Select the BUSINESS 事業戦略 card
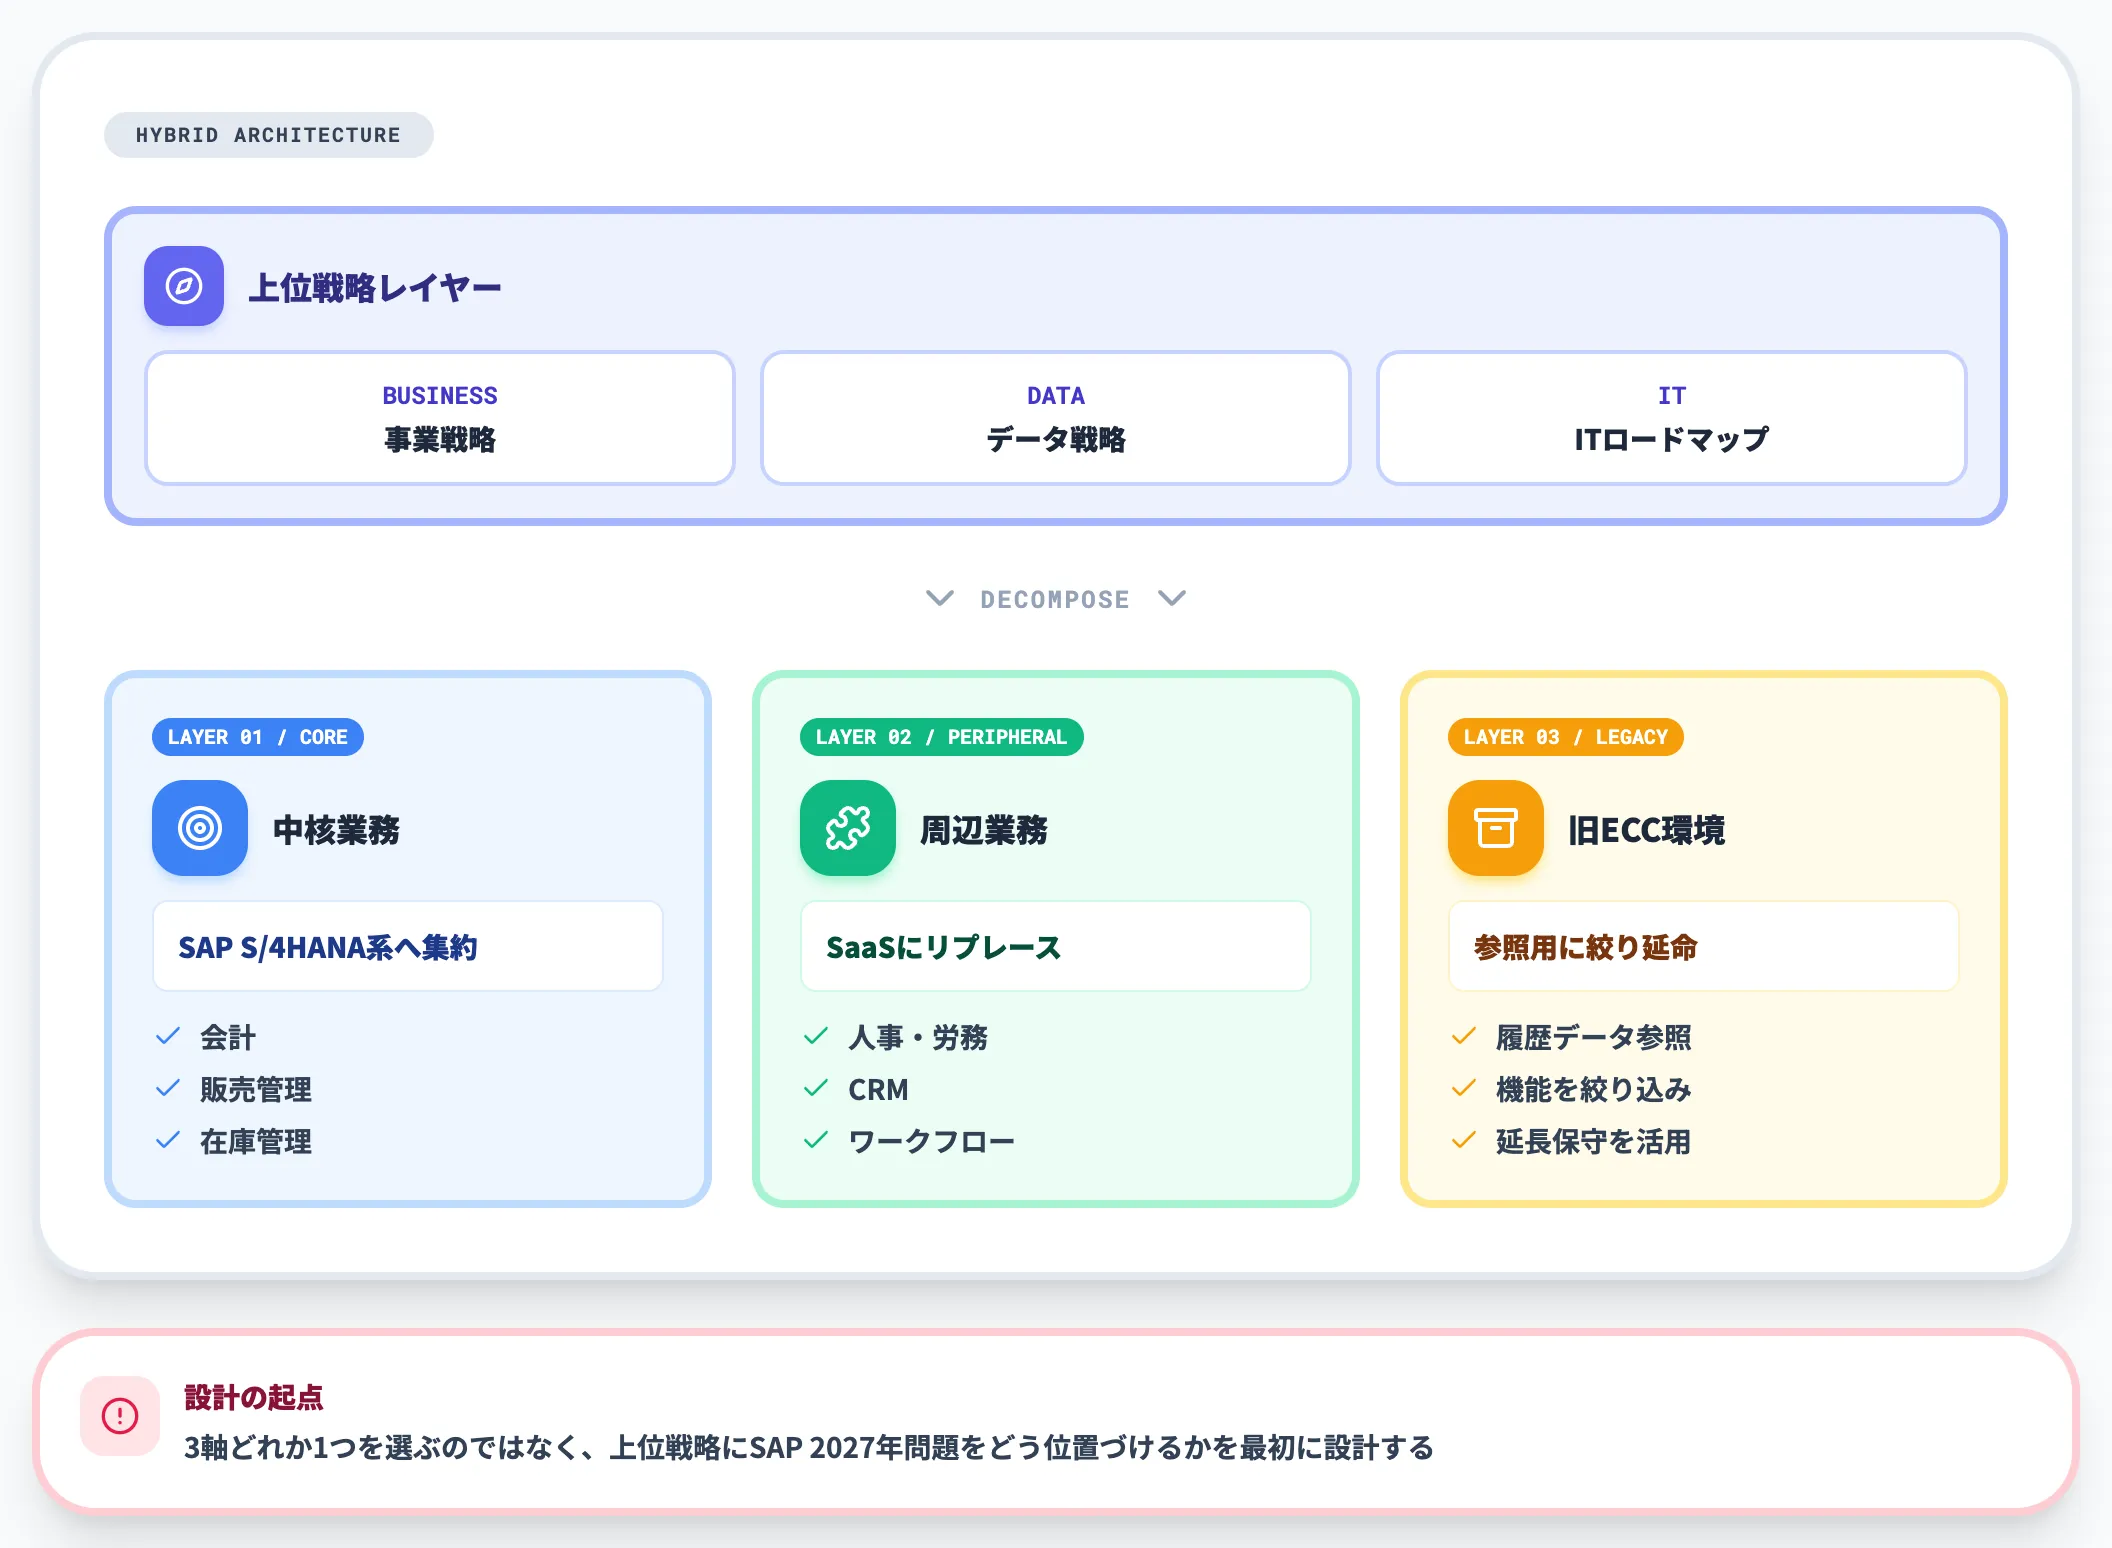Viewport: 2112px width, 1548px height. coord(440,418)
